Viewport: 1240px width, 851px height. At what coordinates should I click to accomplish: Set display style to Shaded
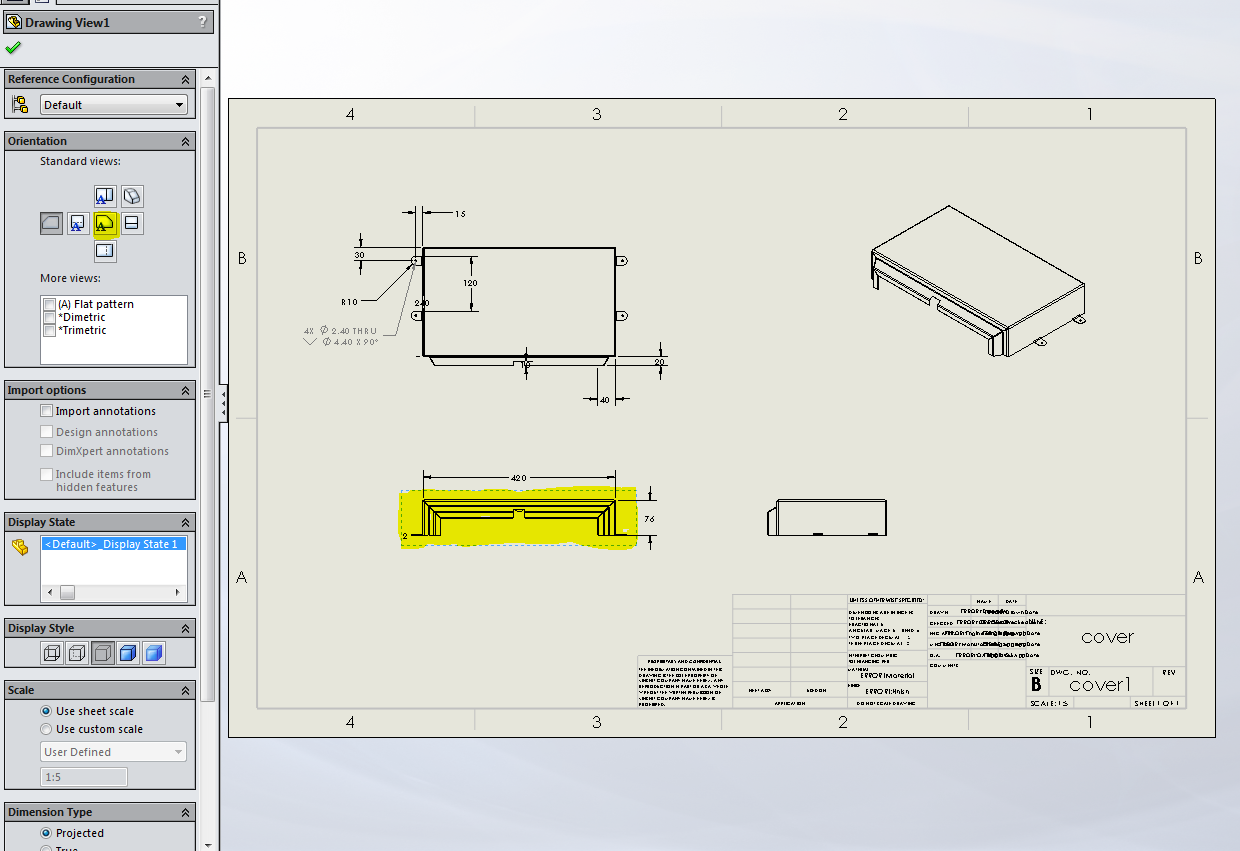pyautogui.click(x=153, y=654)
